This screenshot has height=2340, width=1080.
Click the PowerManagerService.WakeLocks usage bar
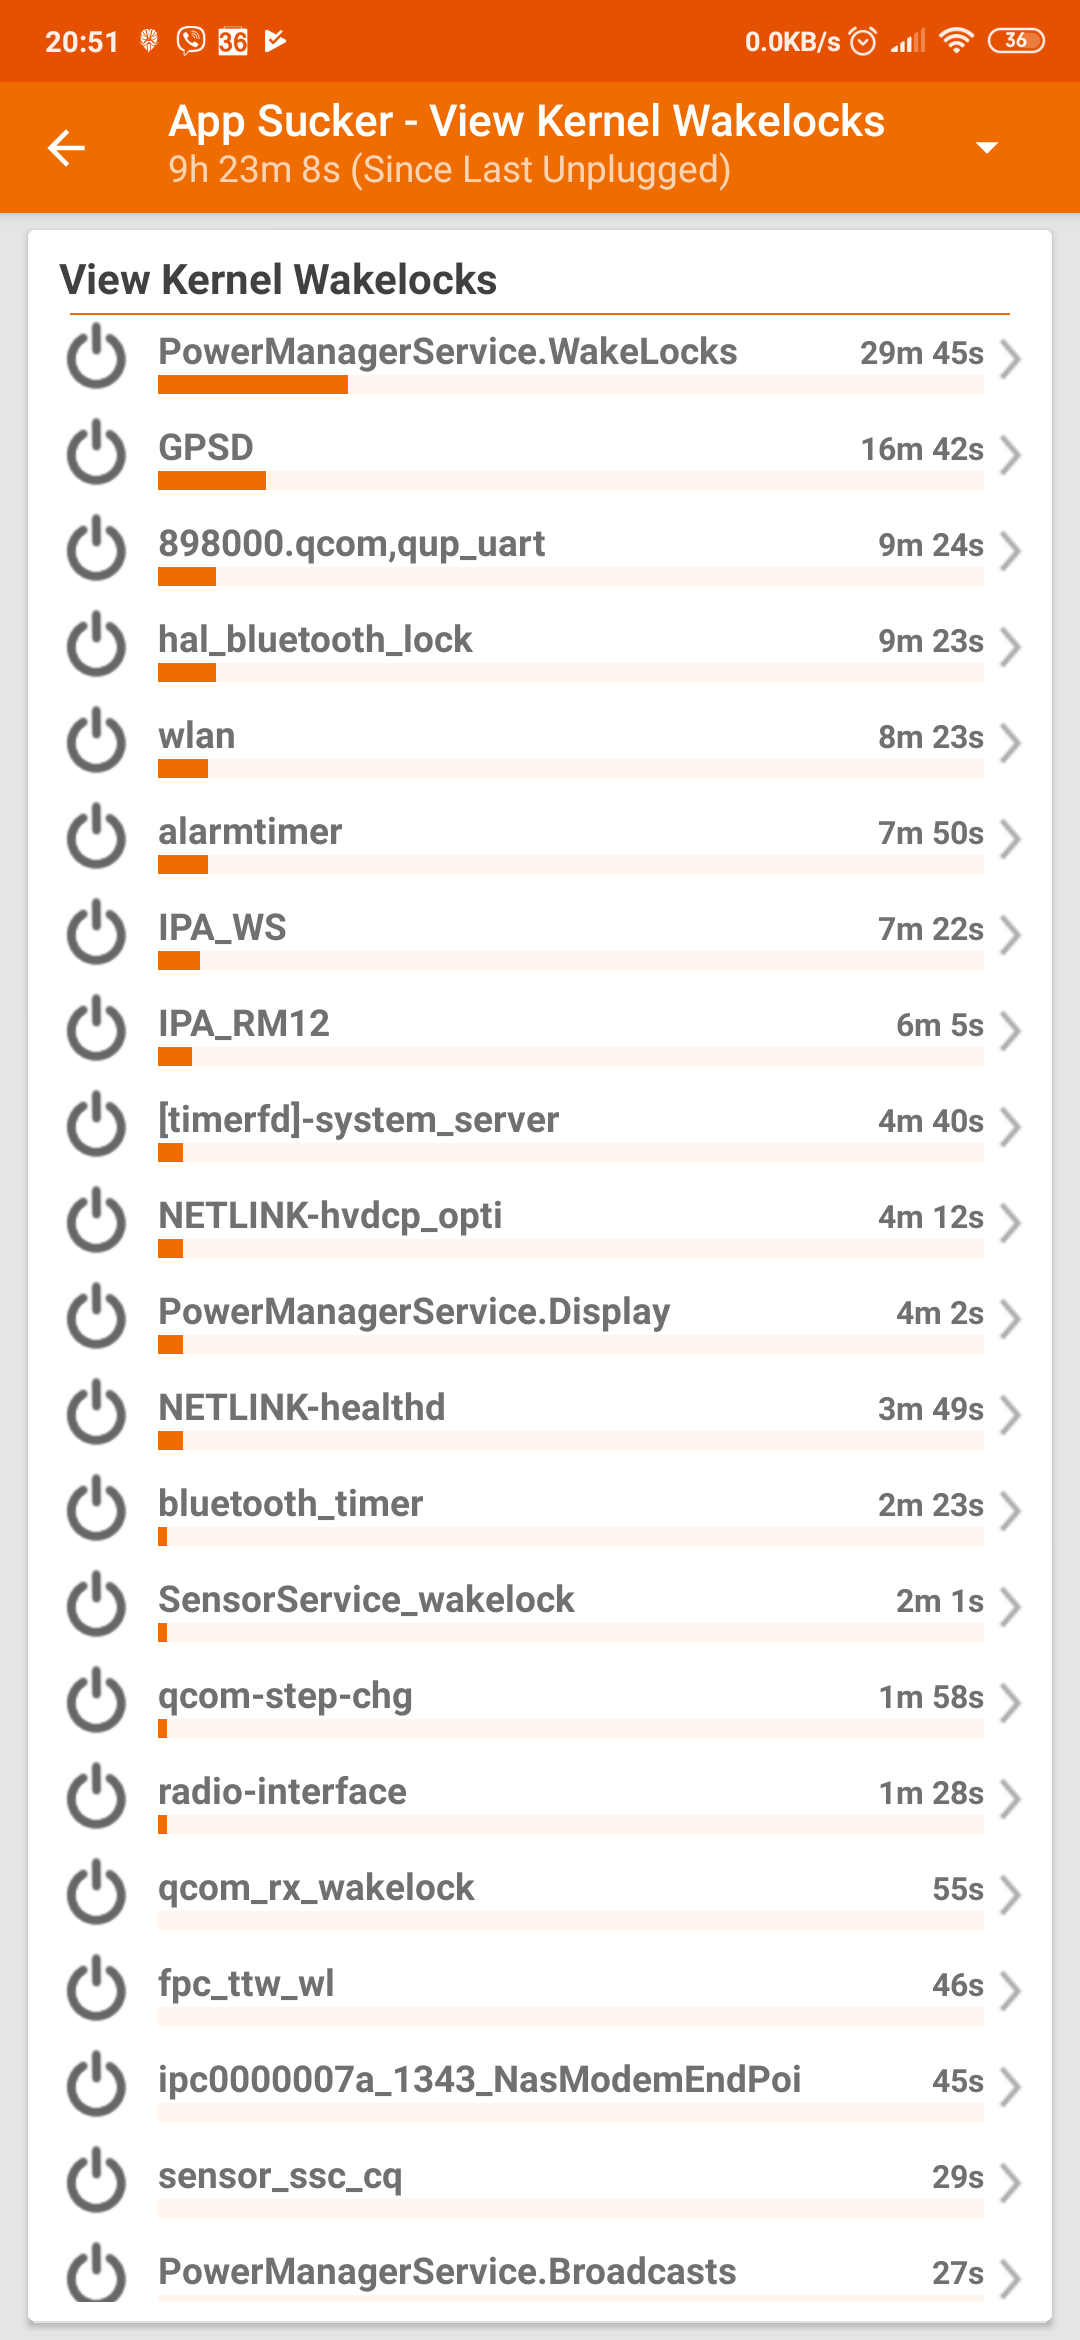(x=570, y=385)
